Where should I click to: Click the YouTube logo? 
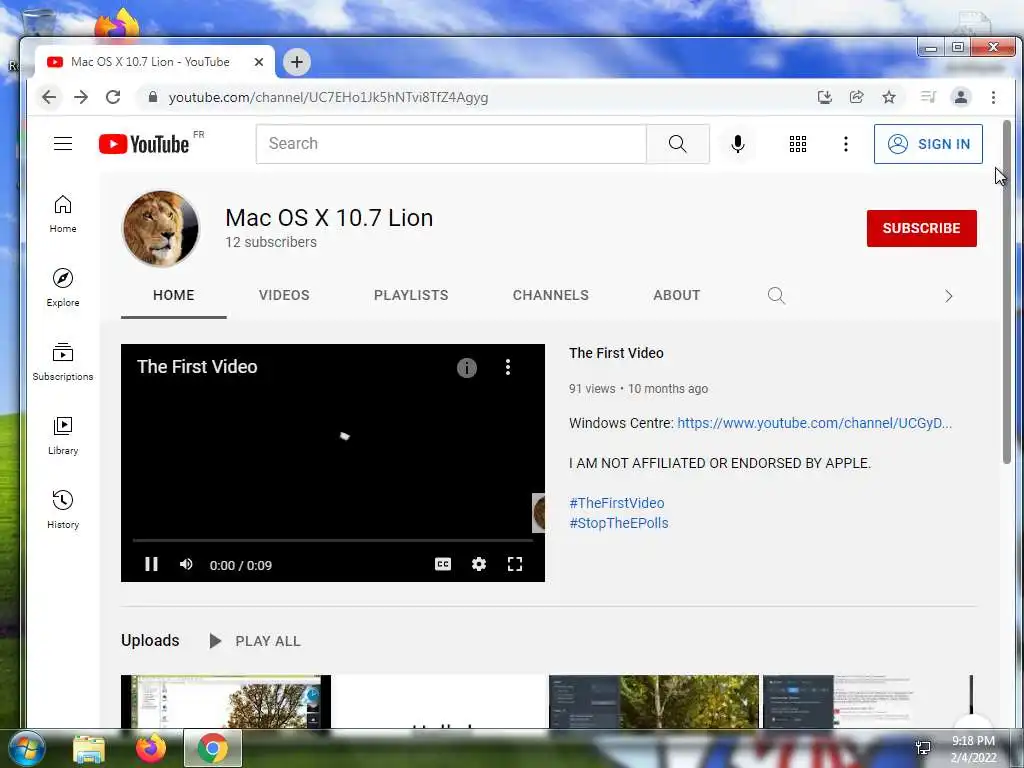[144, 144]
